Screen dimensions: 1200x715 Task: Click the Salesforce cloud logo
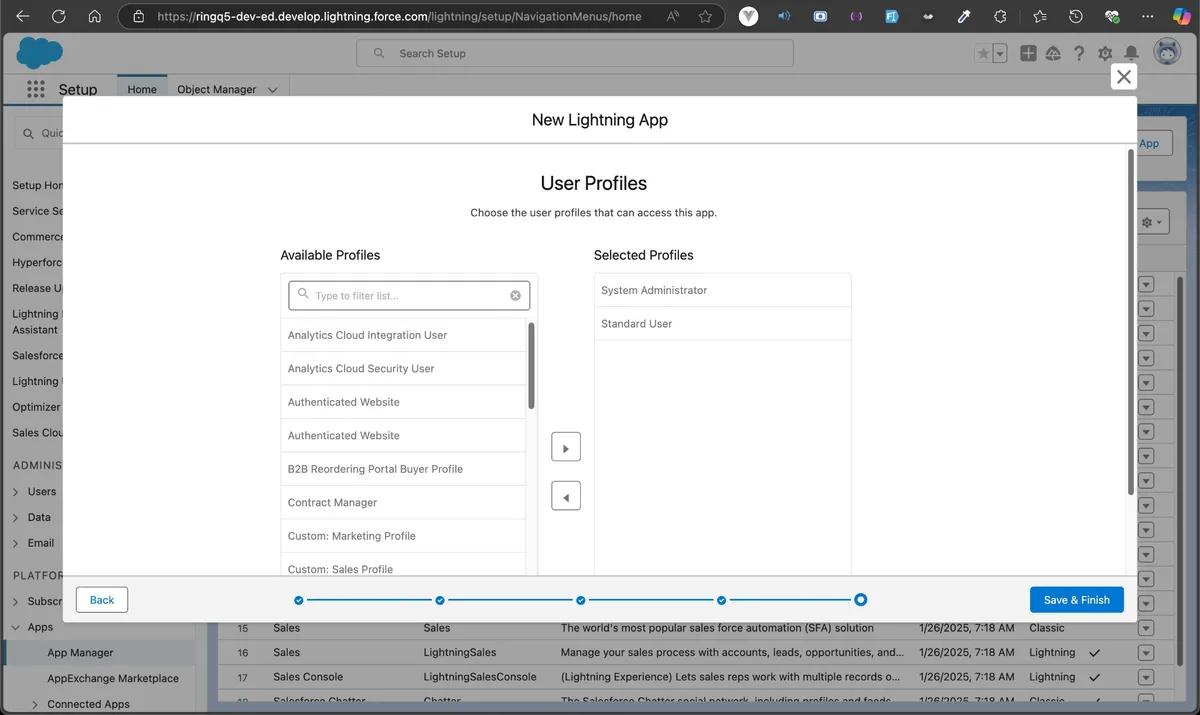coord(40,53)
